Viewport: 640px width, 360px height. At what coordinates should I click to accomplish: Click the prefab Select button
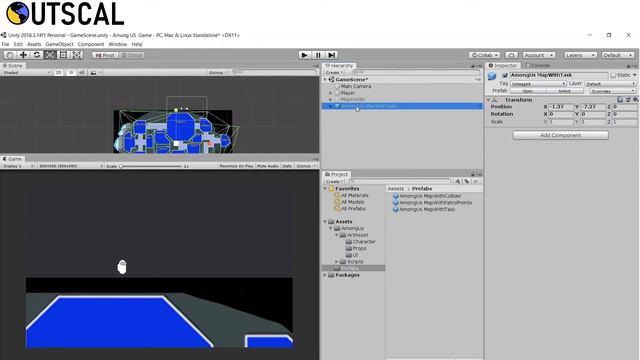click(564, 91)
